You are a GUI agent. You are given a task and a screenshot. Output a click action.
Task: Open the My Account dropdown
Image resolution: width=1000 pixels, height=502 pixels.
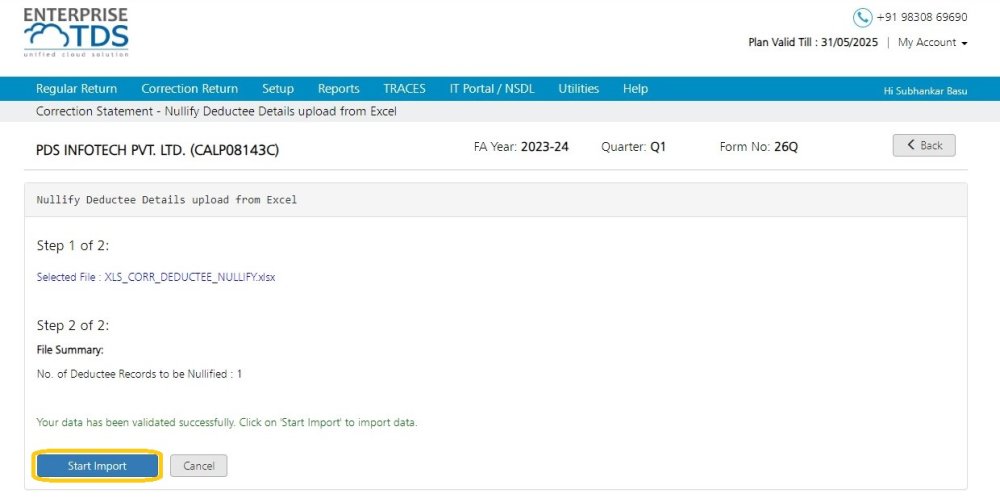coord(932,43)
